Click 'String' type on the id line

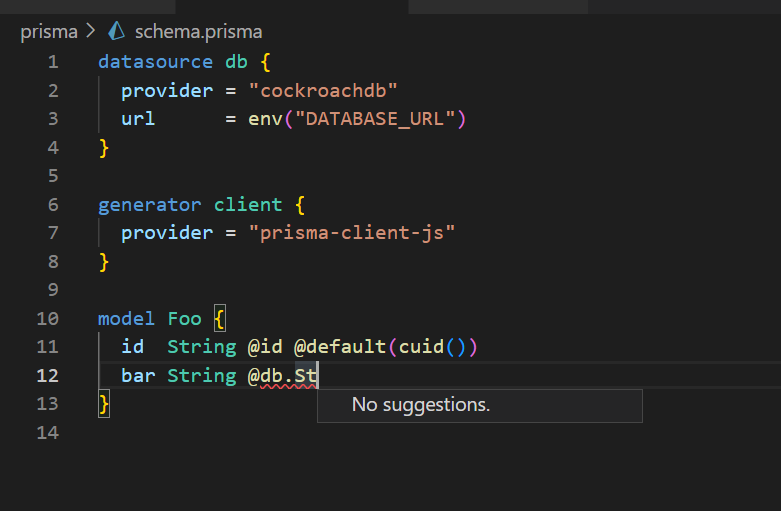[202, 347]
